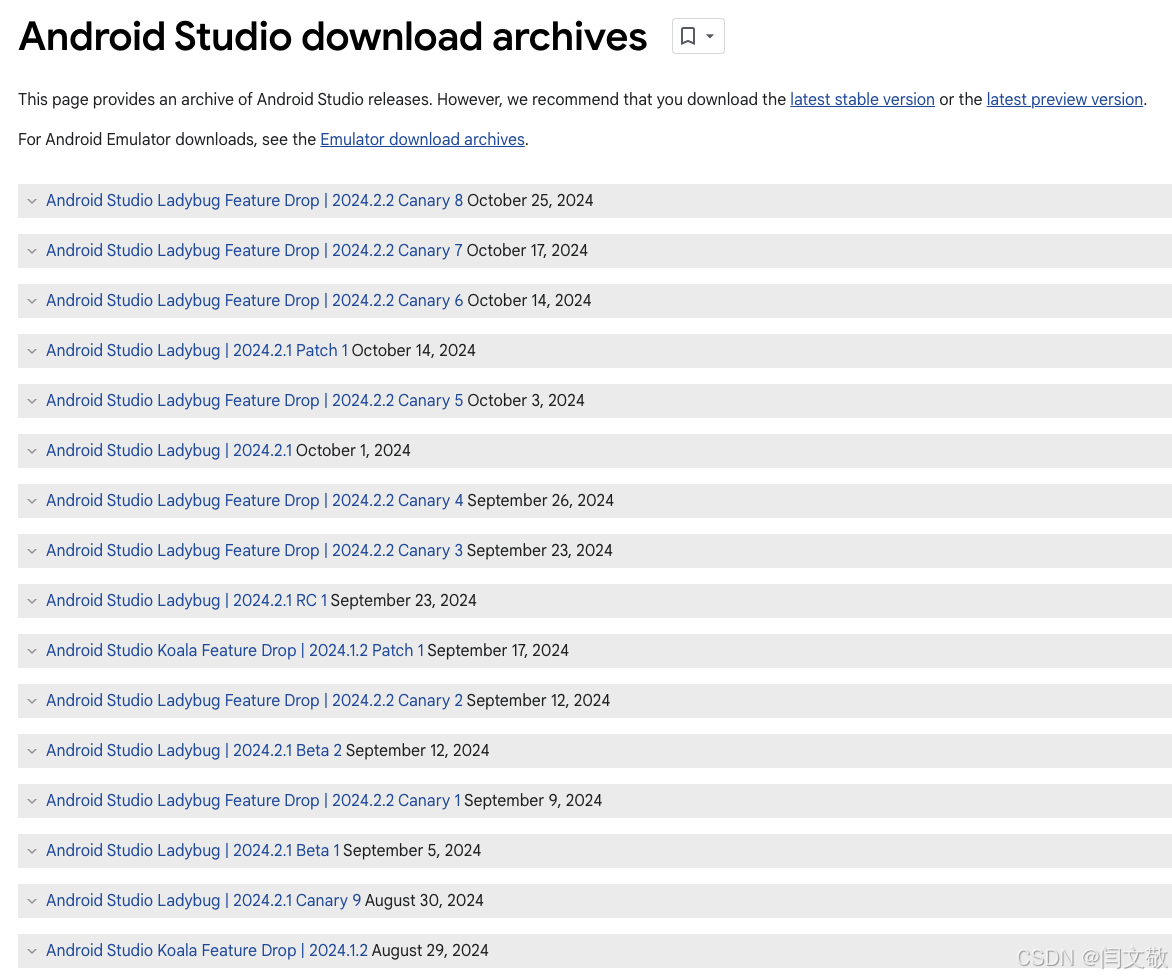Expand the chevron for Ladybug 2024.2.1 Beta 1
The width and height of the screenshot is (1172, 978).
tap(31, 852)
